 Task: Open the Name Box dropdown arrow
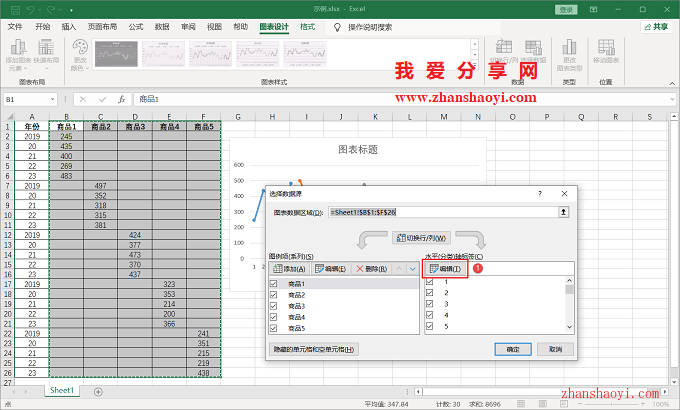pyautogui.click(x=52, y=99)
